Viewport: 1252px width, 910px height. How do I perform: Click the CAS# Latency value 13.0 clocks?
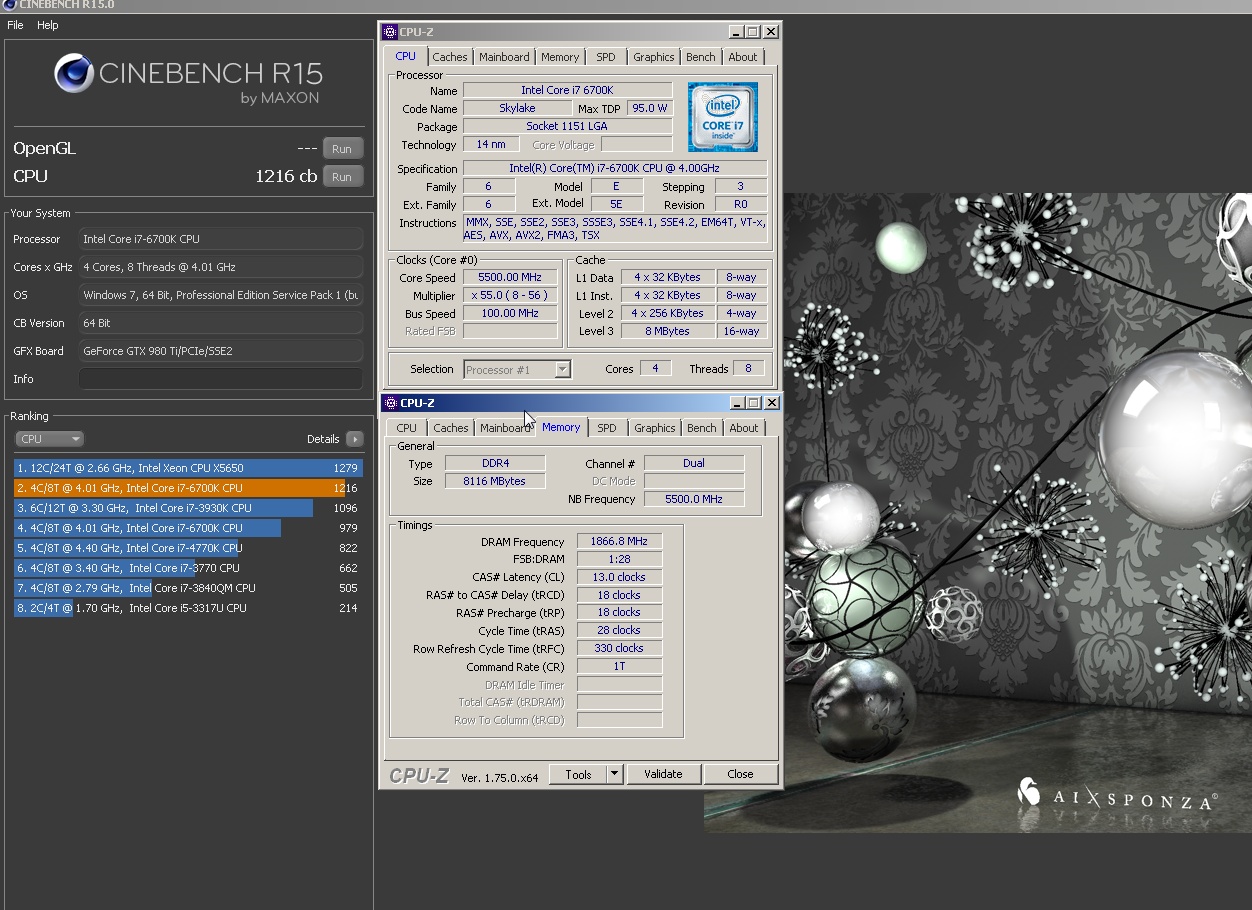pyautogui.click(x=619, y=577)
